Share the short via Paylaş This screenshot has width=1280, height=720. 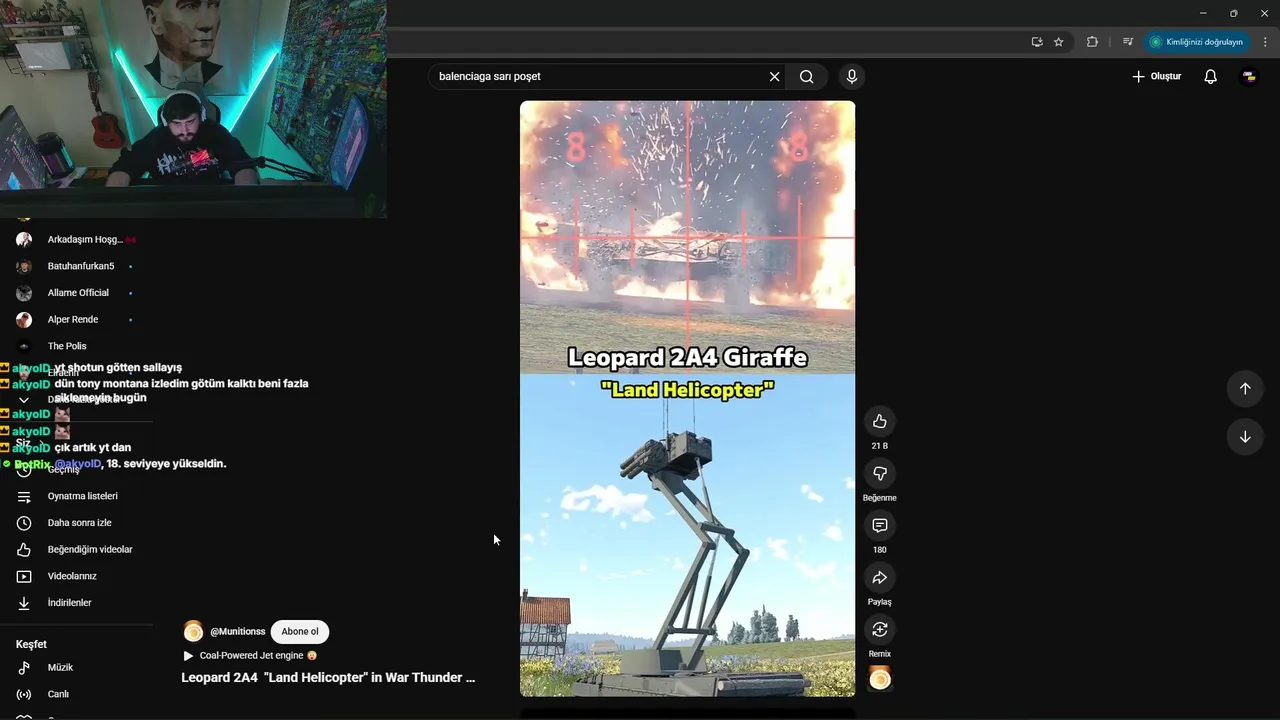click(880, 577)
